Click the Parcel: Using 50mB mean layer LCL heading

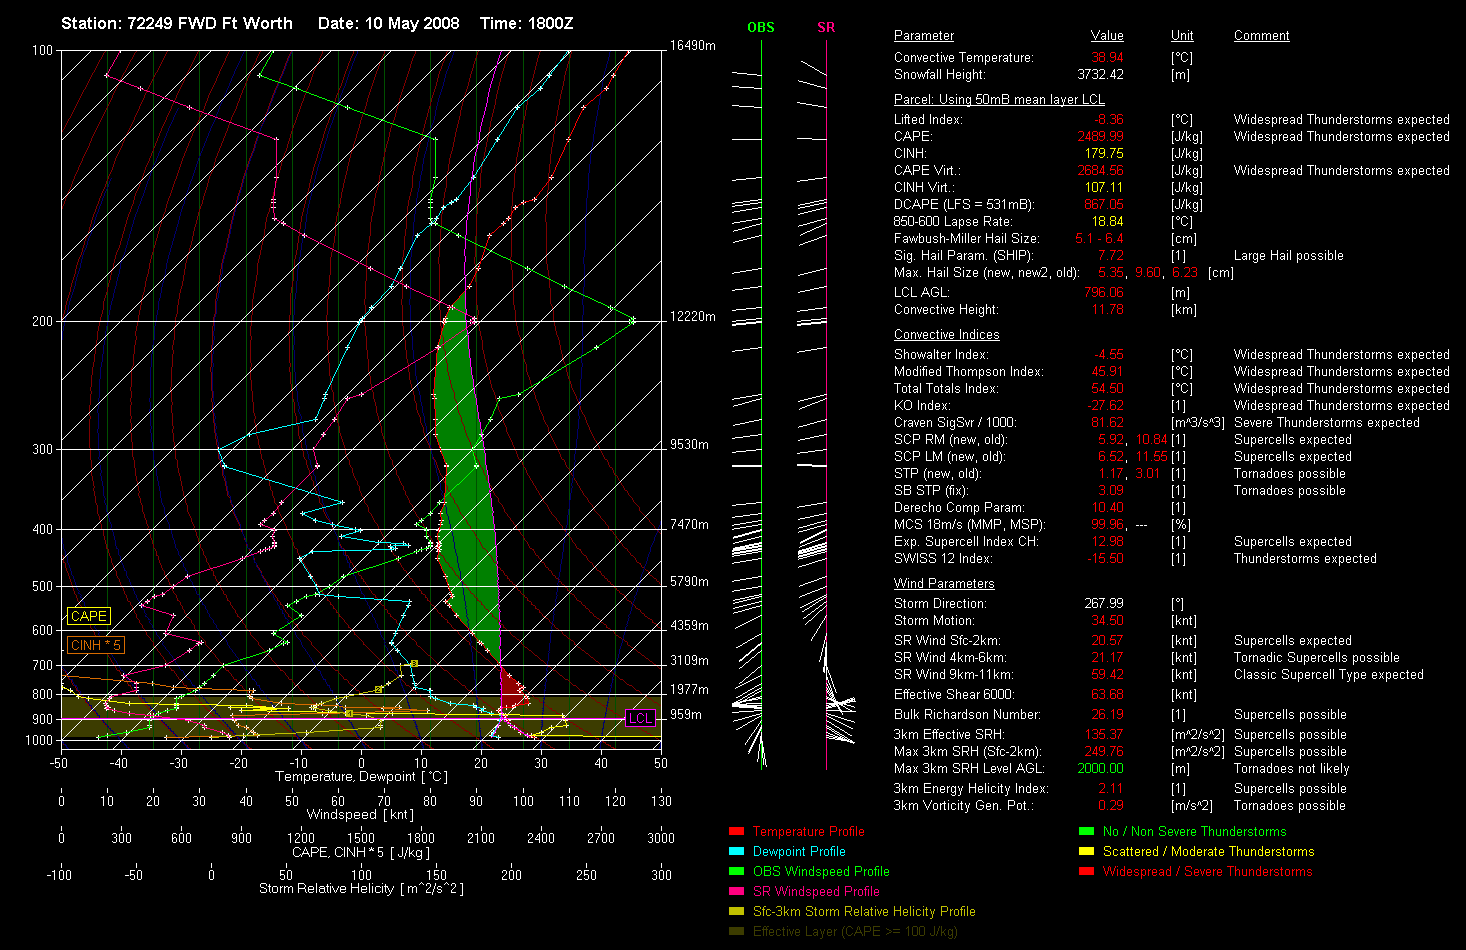(x=999, y=100)
